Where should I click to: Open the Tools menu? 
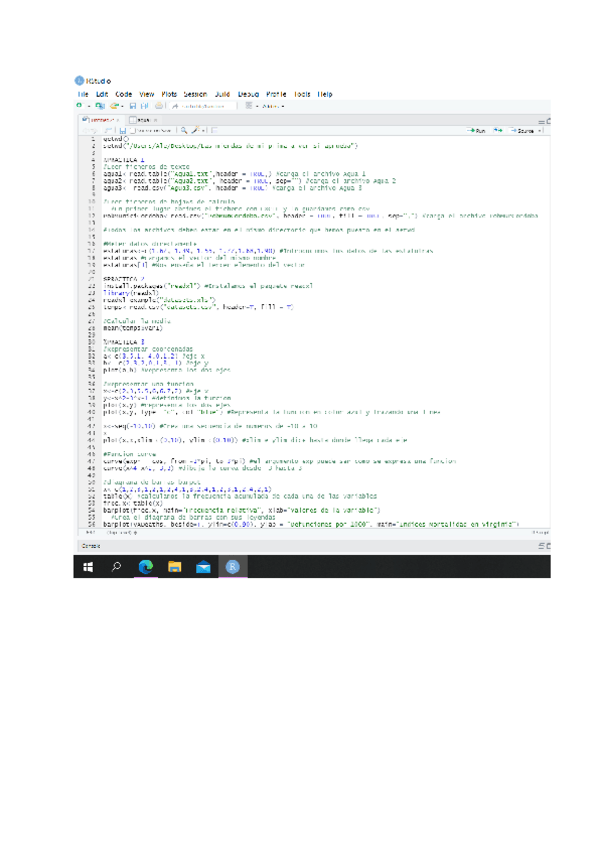click(302, 93)
